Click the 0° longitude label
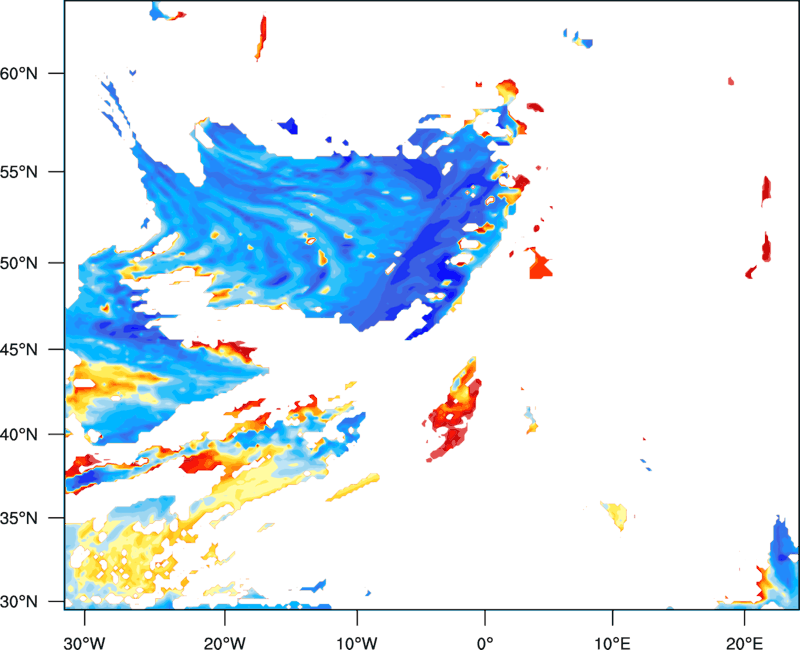Screen dimensions: 800x650 [x=485, y=643]
